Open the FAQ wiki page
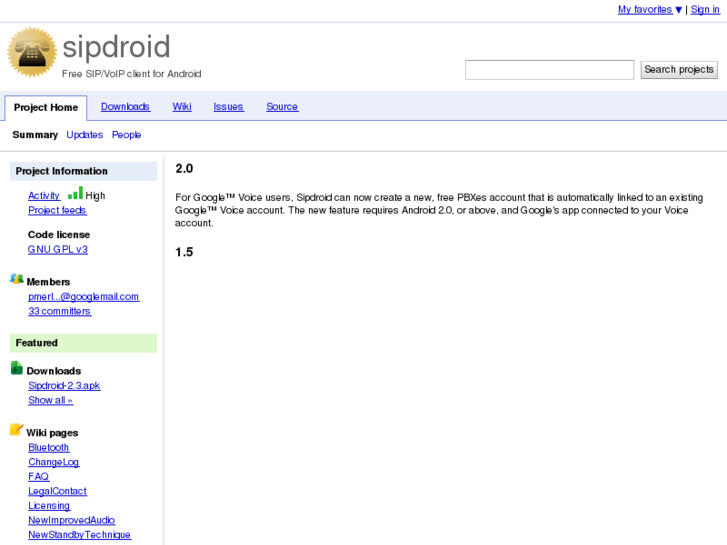727x545 pixels. 38,477
